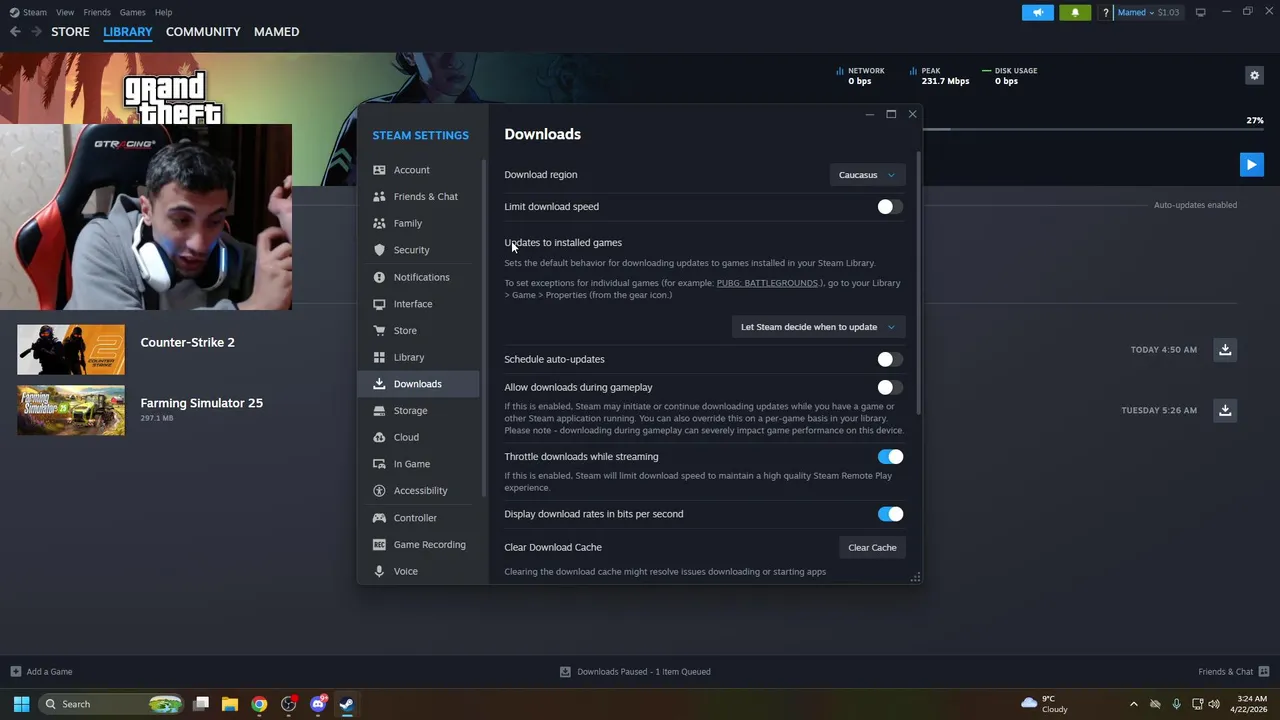Click the In Game monitor icon
Image resolution: width=1280 pixels, height=720 pixels.
coord(379,464)
